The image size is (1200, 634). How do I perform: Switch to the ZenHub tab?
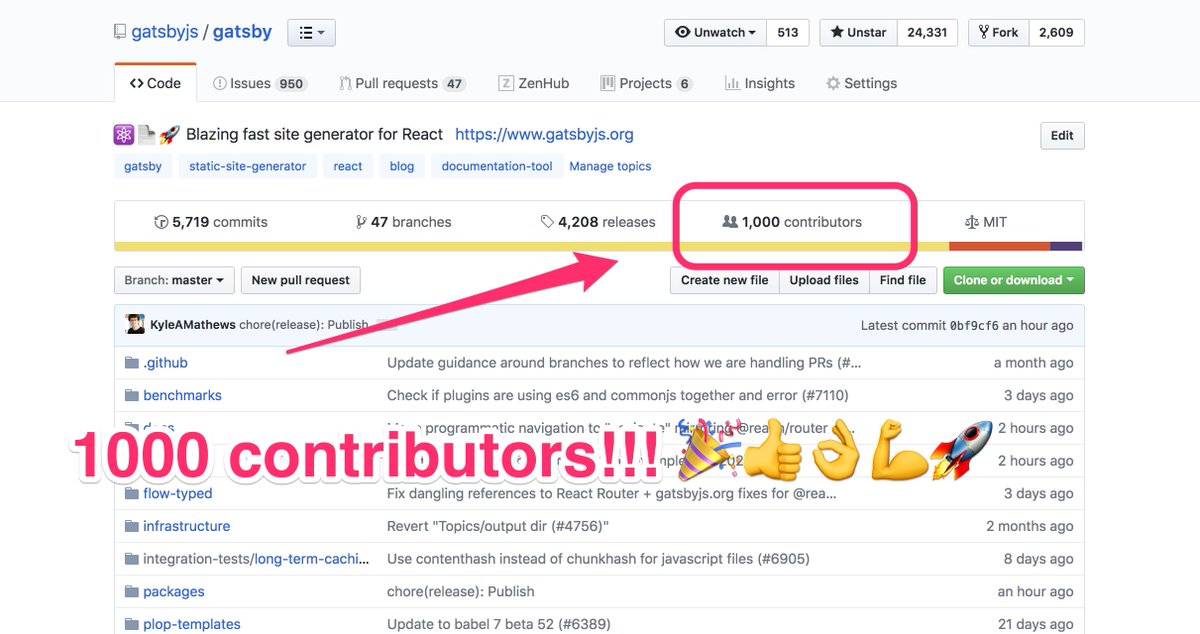(x=534, y=83)
